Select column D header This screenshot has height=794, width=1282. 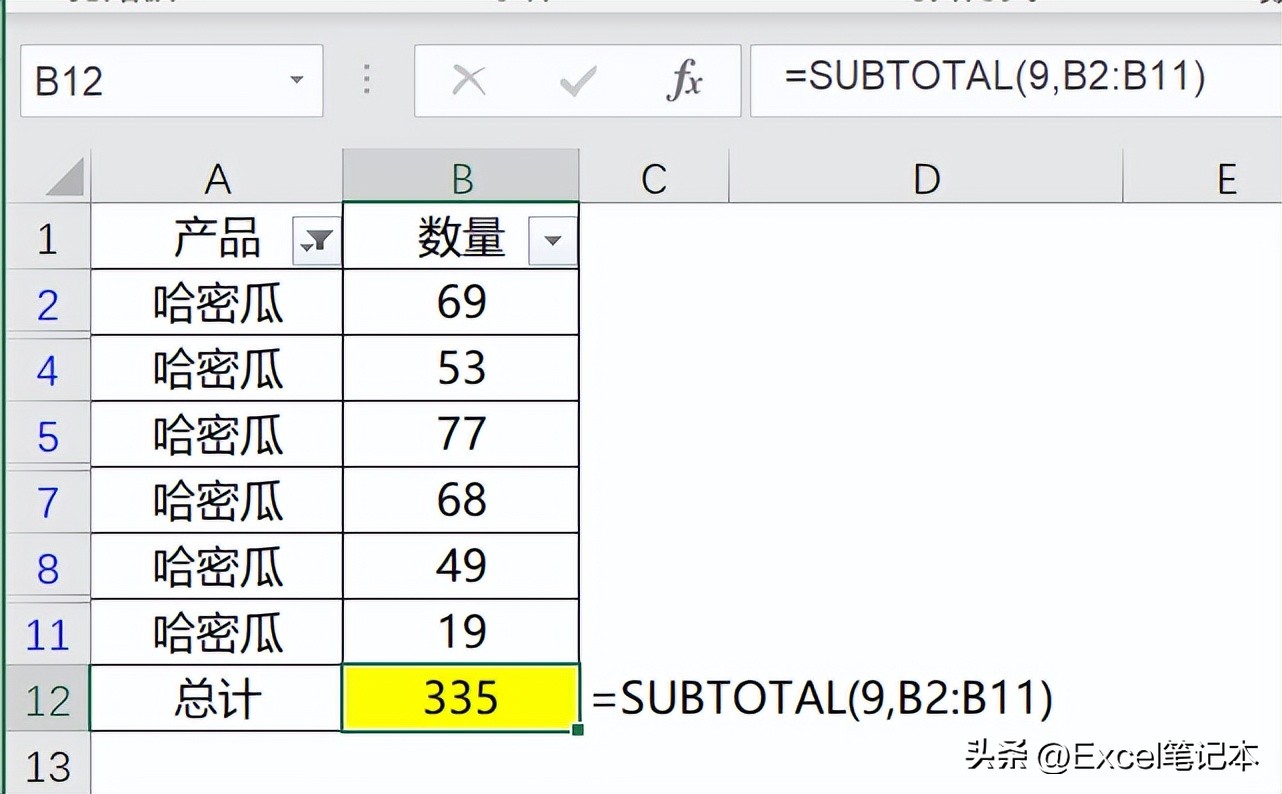(926, 179)
